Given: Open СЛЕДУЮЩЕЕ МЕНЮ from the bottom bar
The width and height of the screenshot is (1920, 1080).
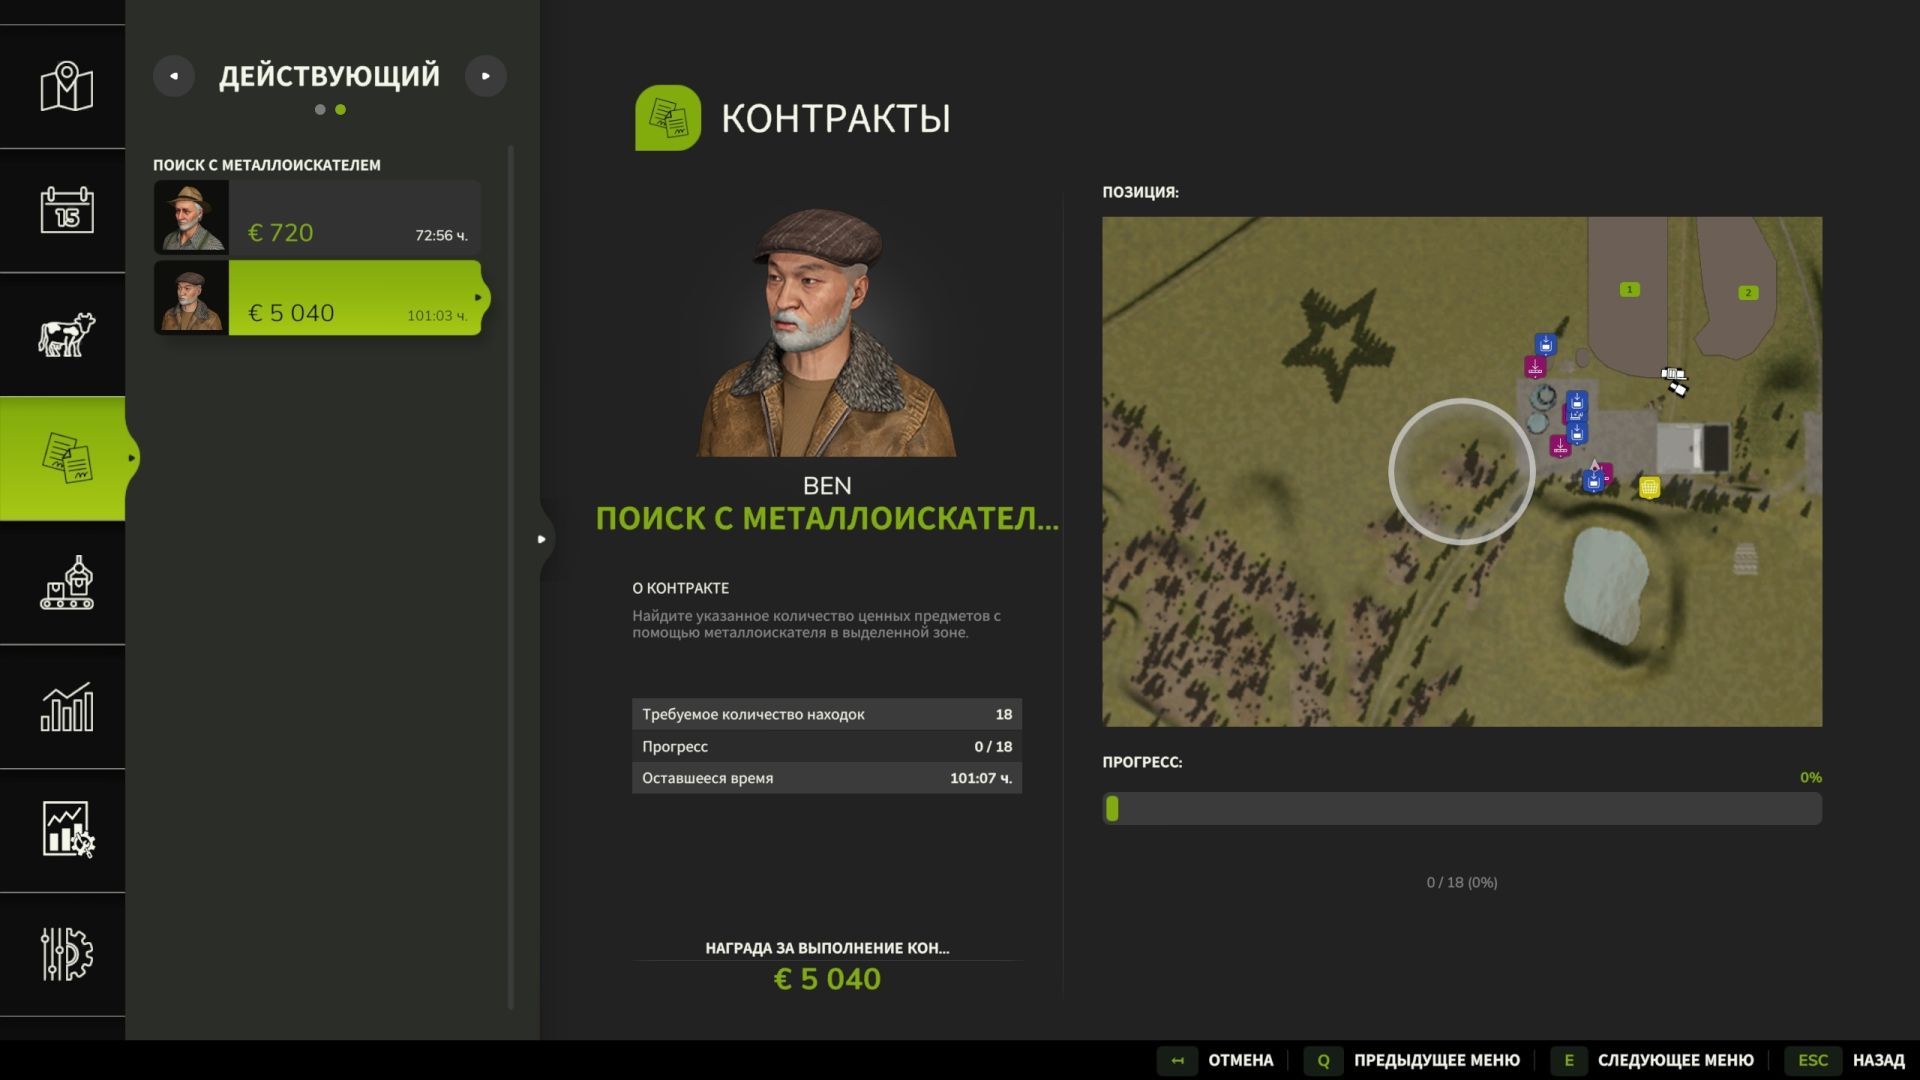Looking at the screenshot, I should point(1674,1059).
